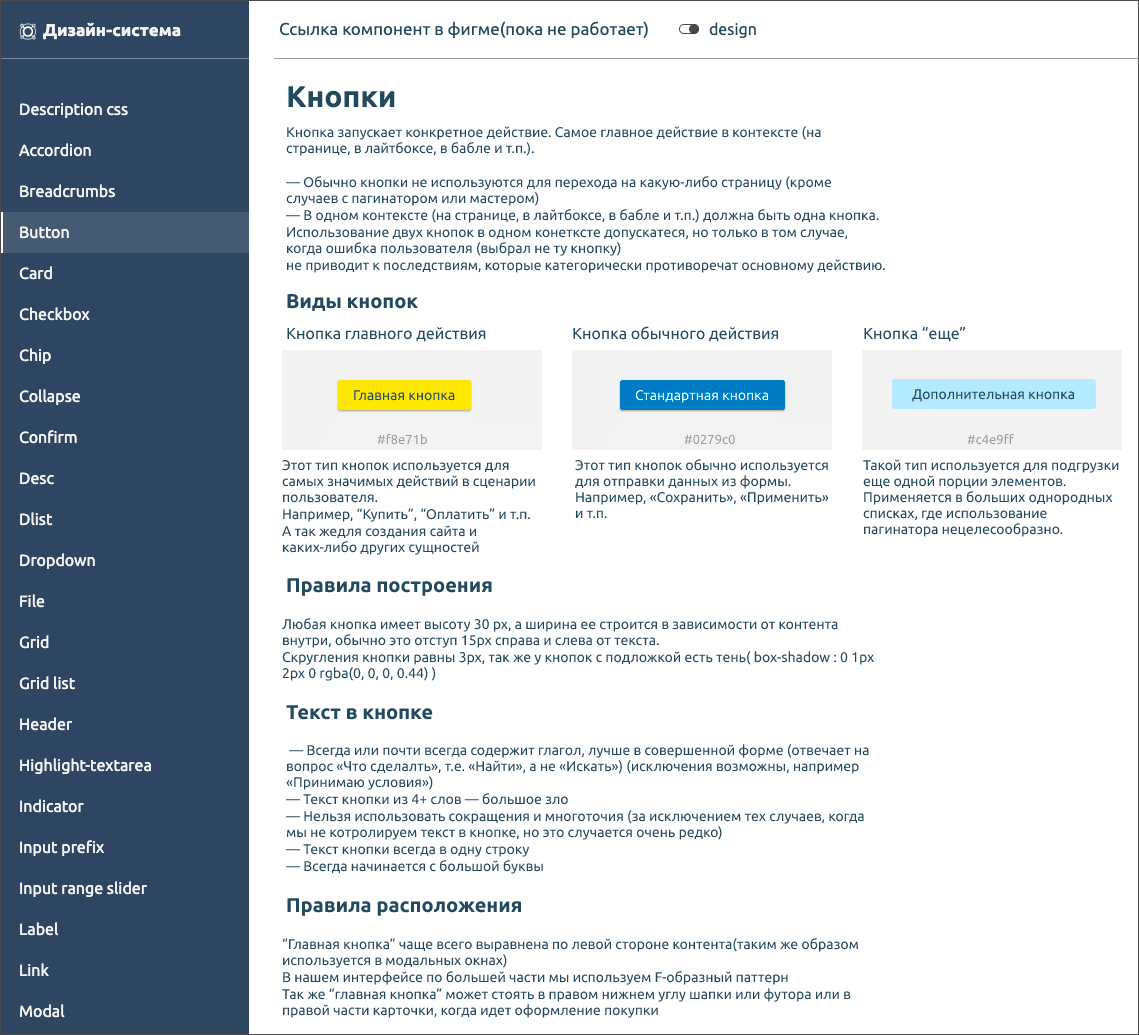This screenshot has width=1139, height=1035.
Task: Open Header in the sidebar
Action: [x=124, y=725]
